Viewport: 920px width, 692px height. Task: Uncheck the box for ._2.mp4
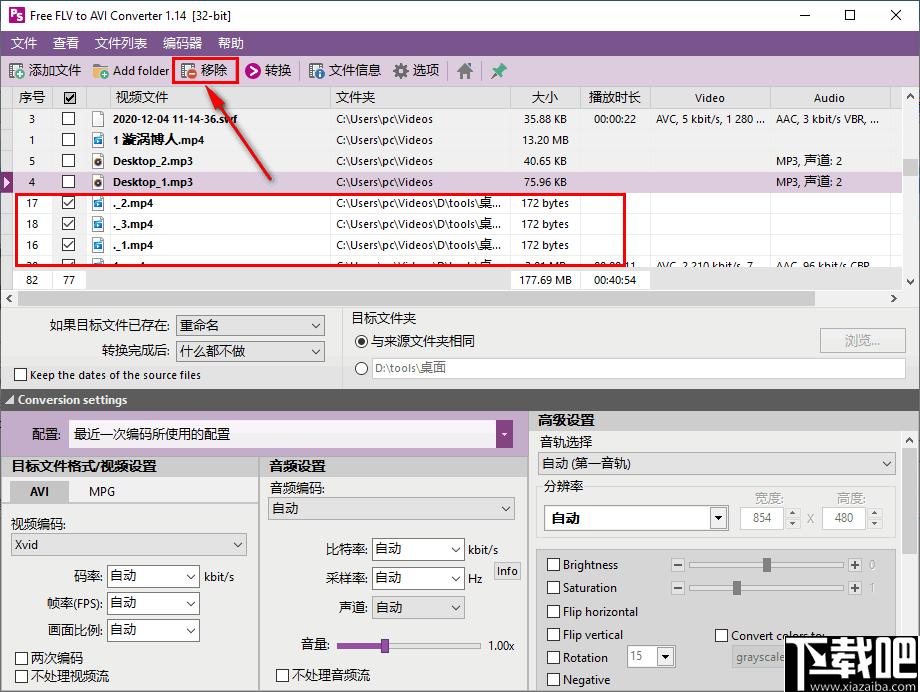(69, 203)
